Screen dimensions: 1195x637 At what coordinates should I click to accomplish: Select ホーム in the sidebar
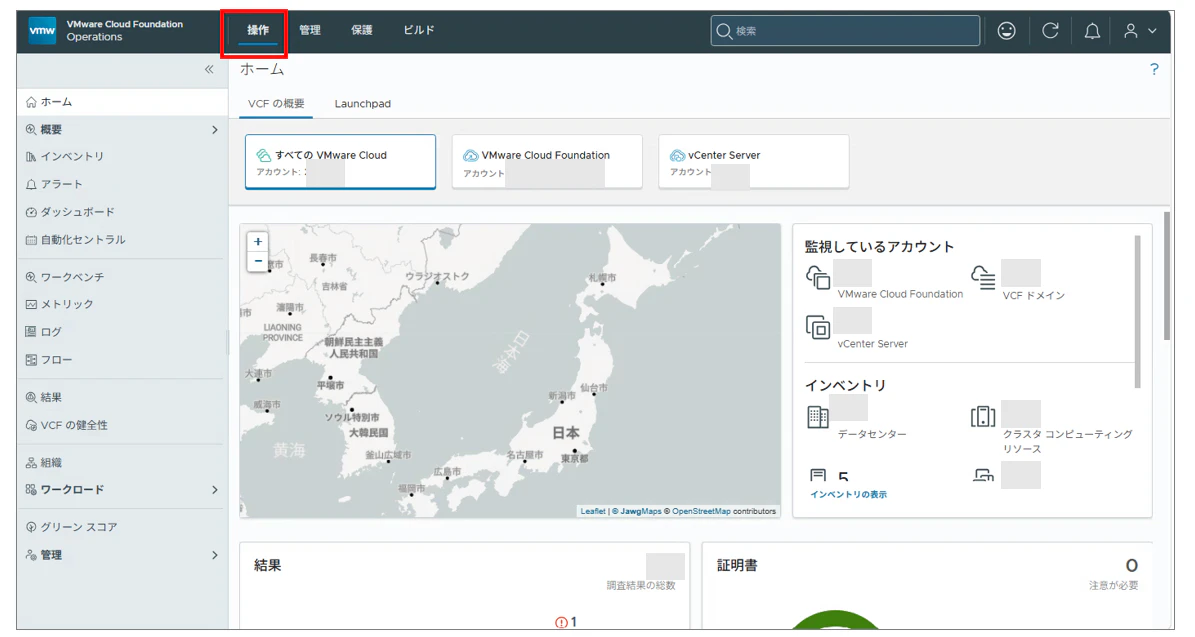pyautogui.click(x=122, y=102)
